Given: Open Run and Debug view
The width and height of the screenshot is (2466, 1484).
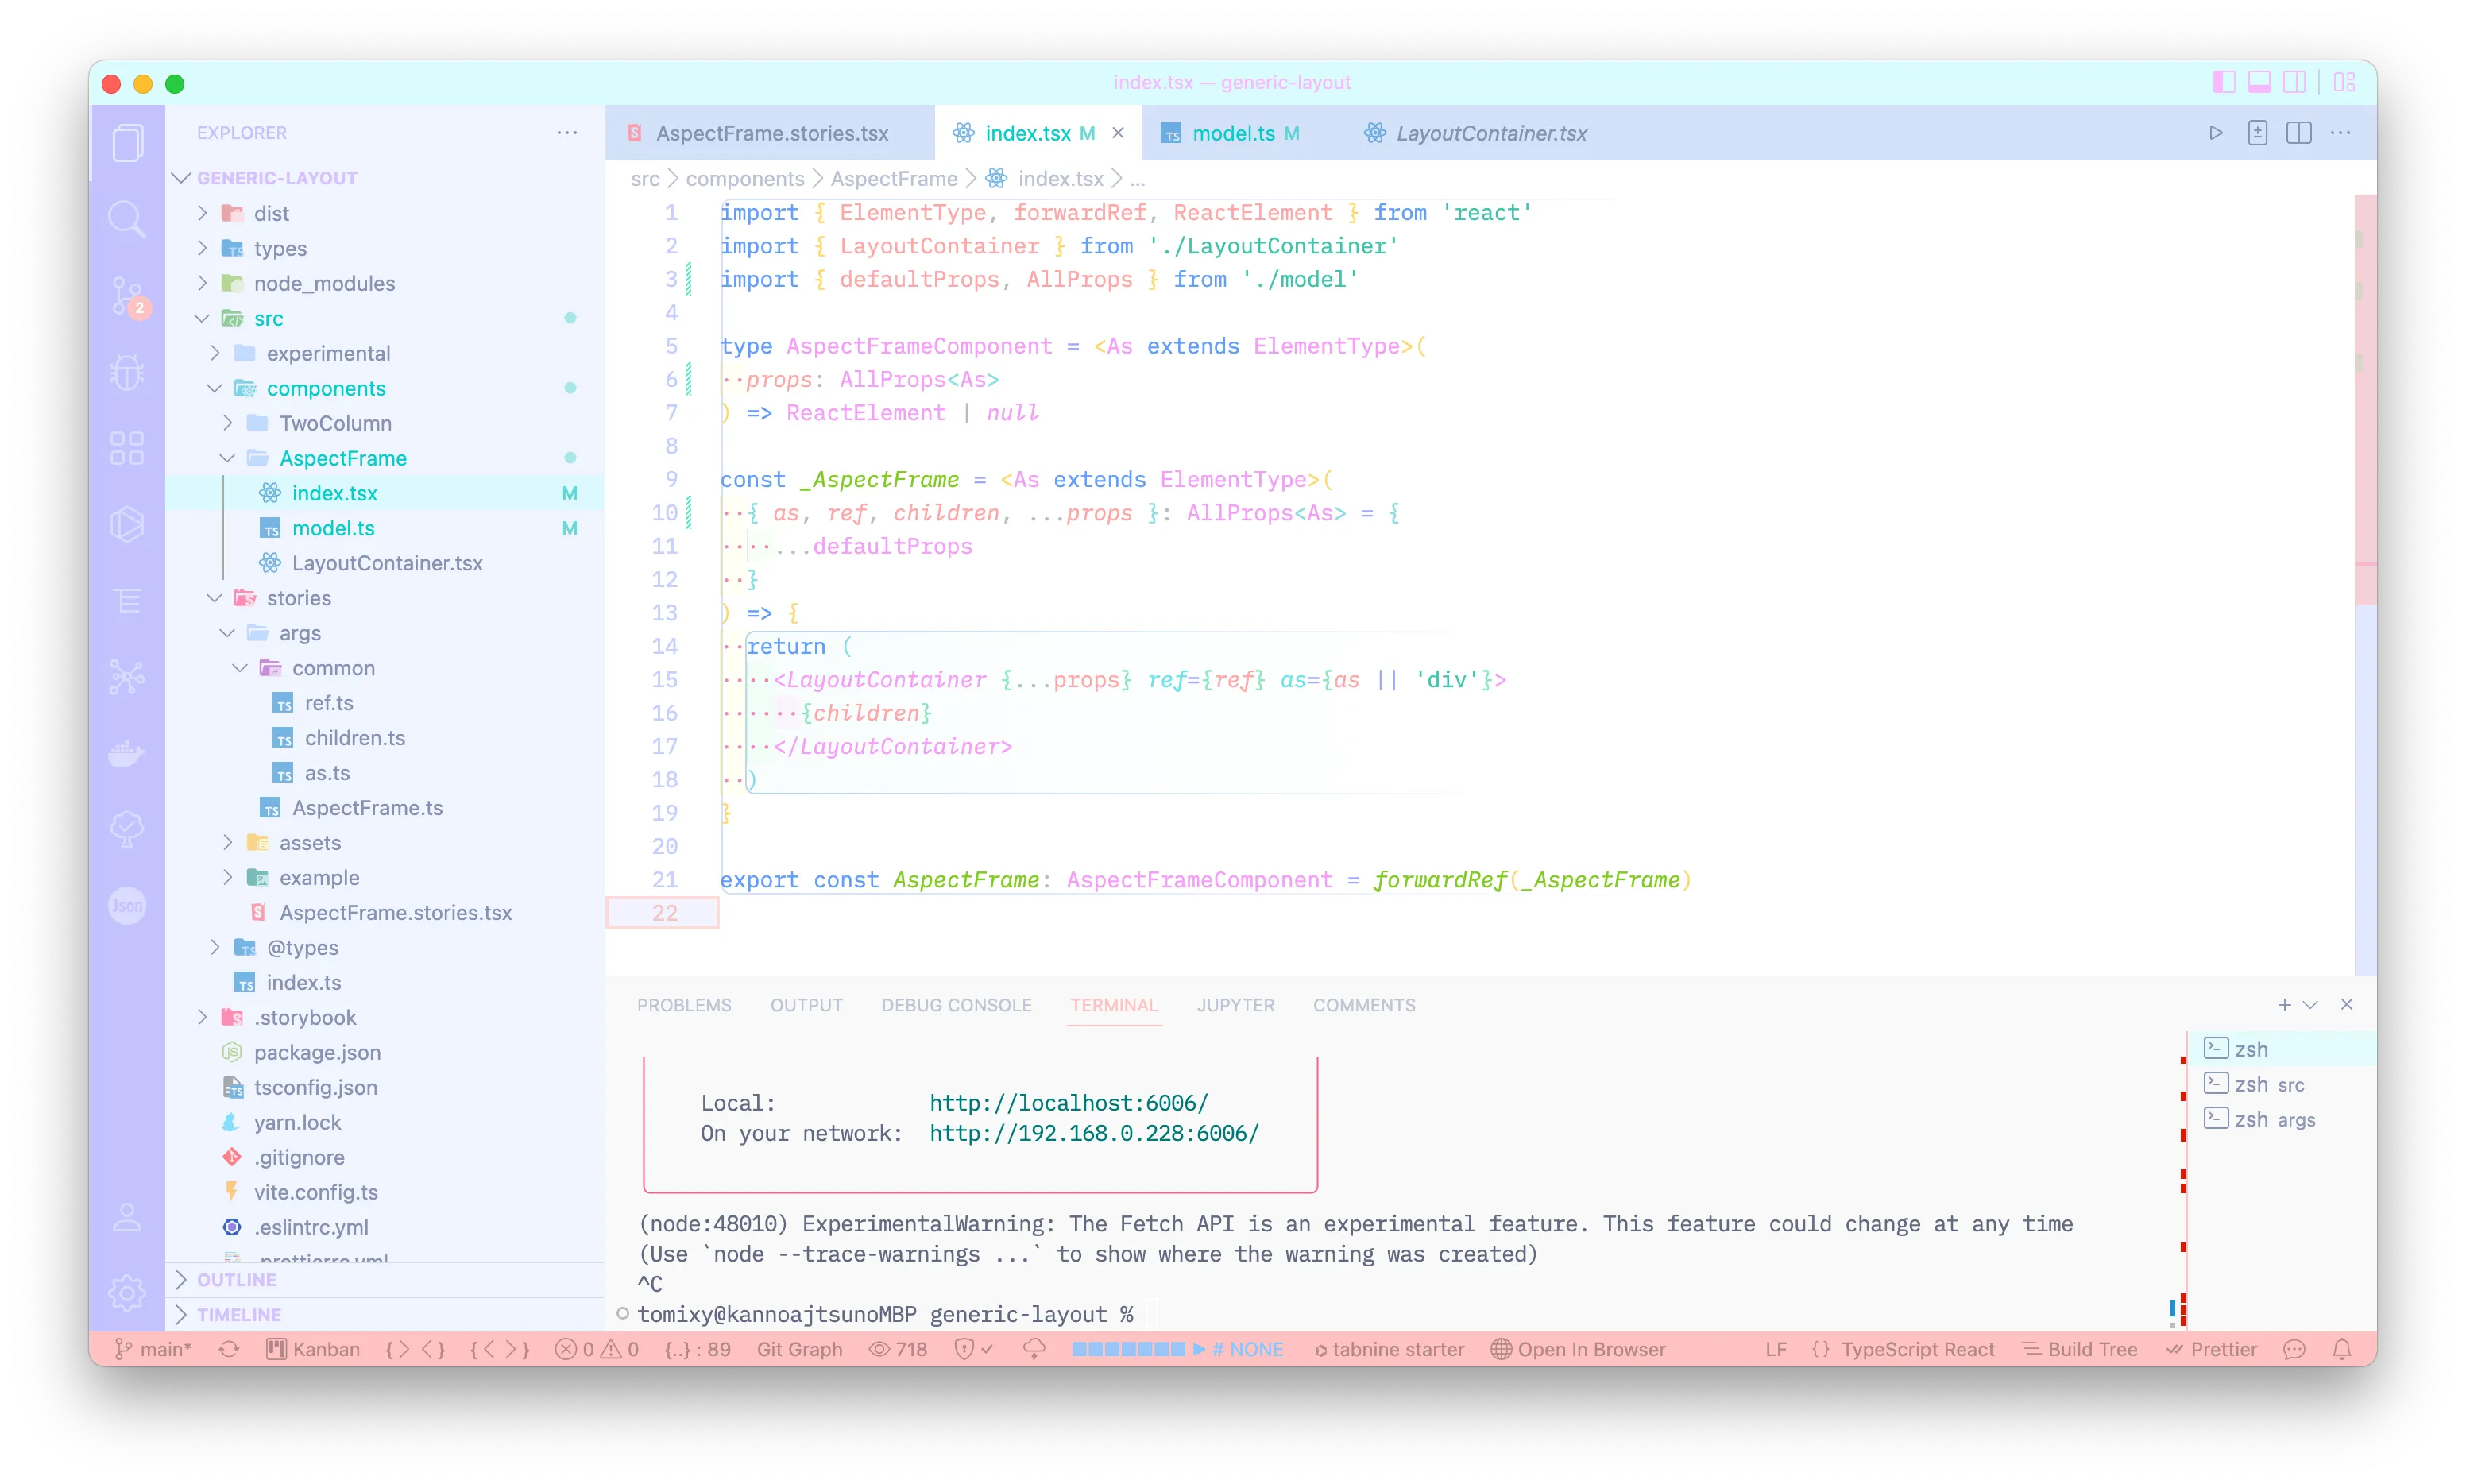Looking at the screenshot, I should pos(127,372).
